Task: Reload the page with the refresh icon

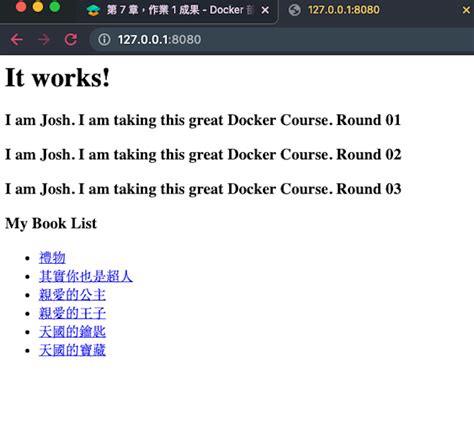Action: [x=71, y=40]
